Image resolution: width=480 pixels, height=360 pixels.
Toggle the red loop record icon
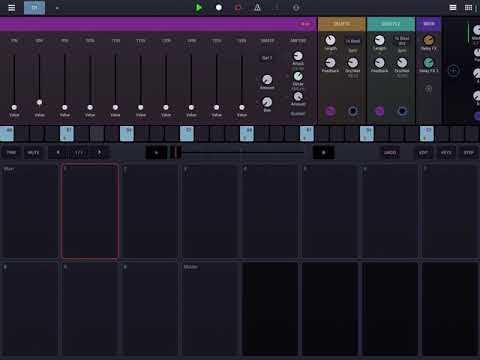[238, 7]
